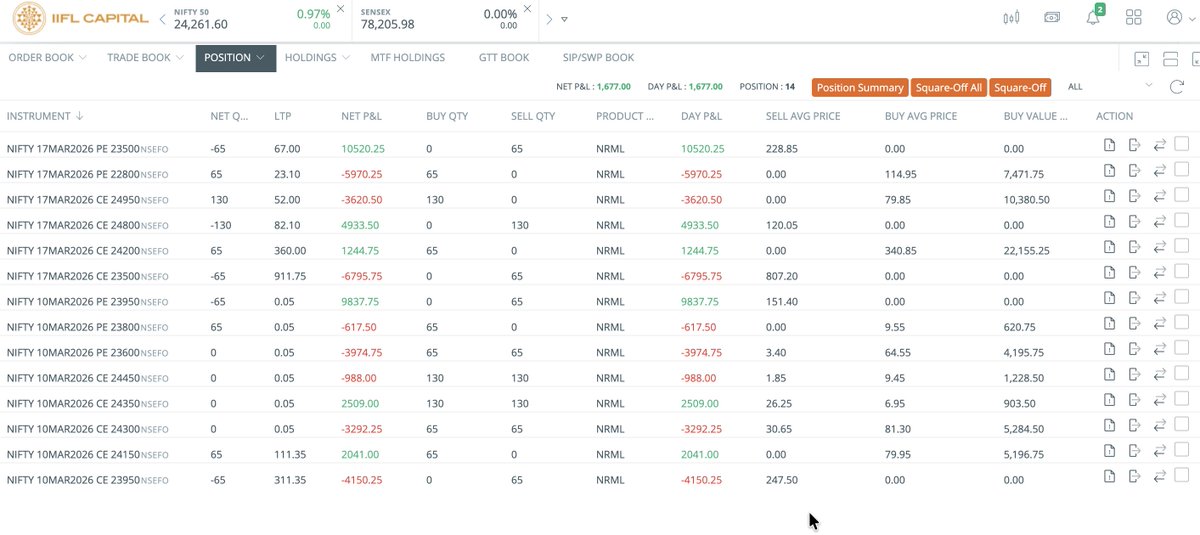This screenshot has width=1200, height=535.
Task: Tick checkbox for NIFTY 10MAR2026 PE 23950
Action: pos(1182,296)
